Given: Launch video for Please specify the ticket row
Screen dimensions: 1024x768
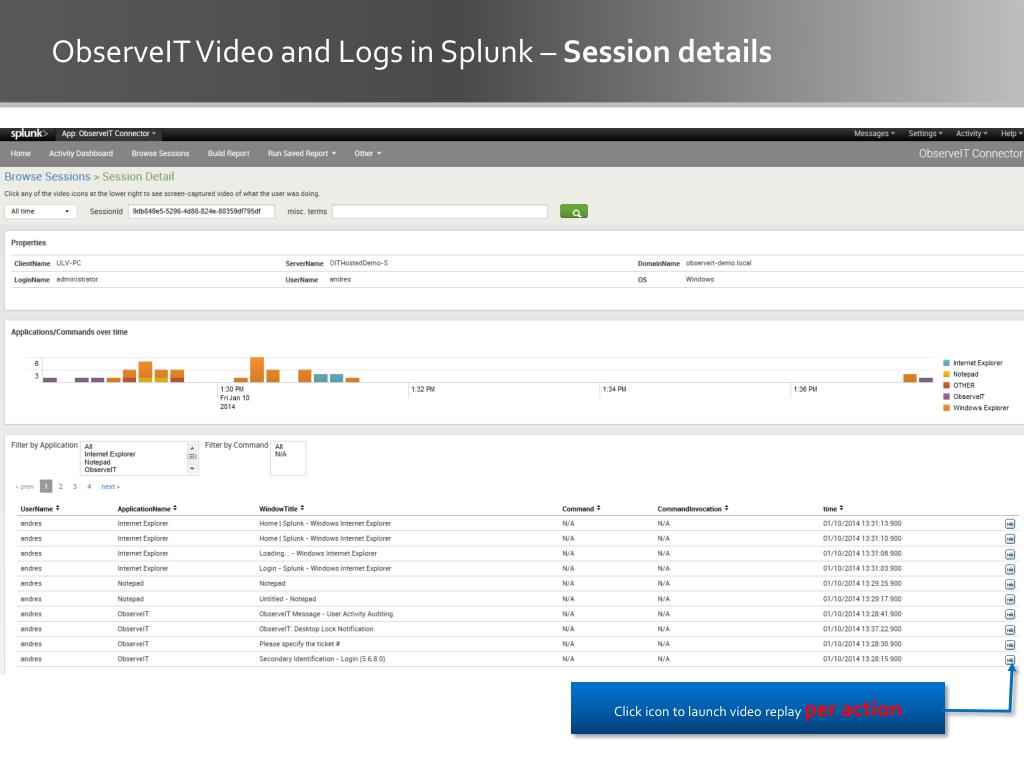Looking at the screenshot, I should 1010,645.
